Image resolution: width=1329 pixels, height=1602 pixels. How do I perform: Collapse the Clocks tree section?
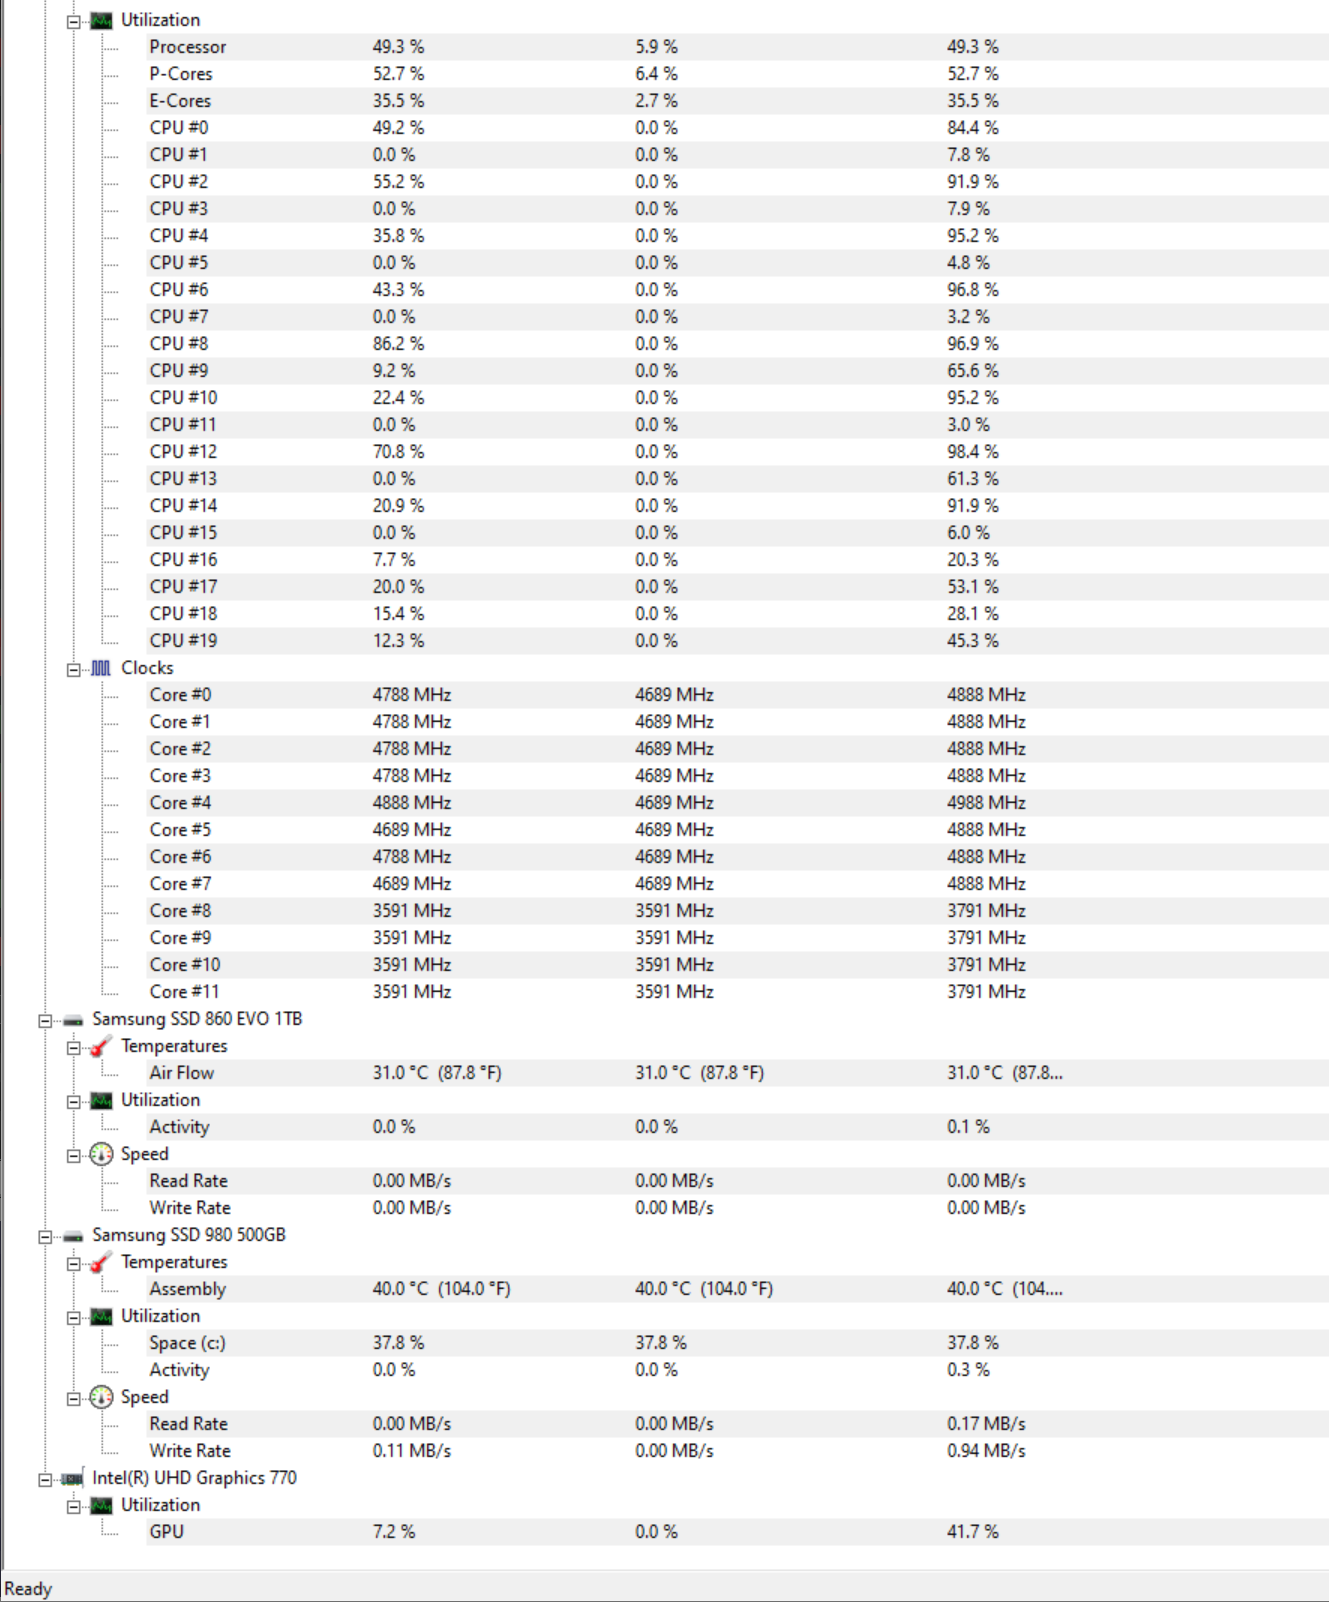pyautogui.click(x=74, y=670)
